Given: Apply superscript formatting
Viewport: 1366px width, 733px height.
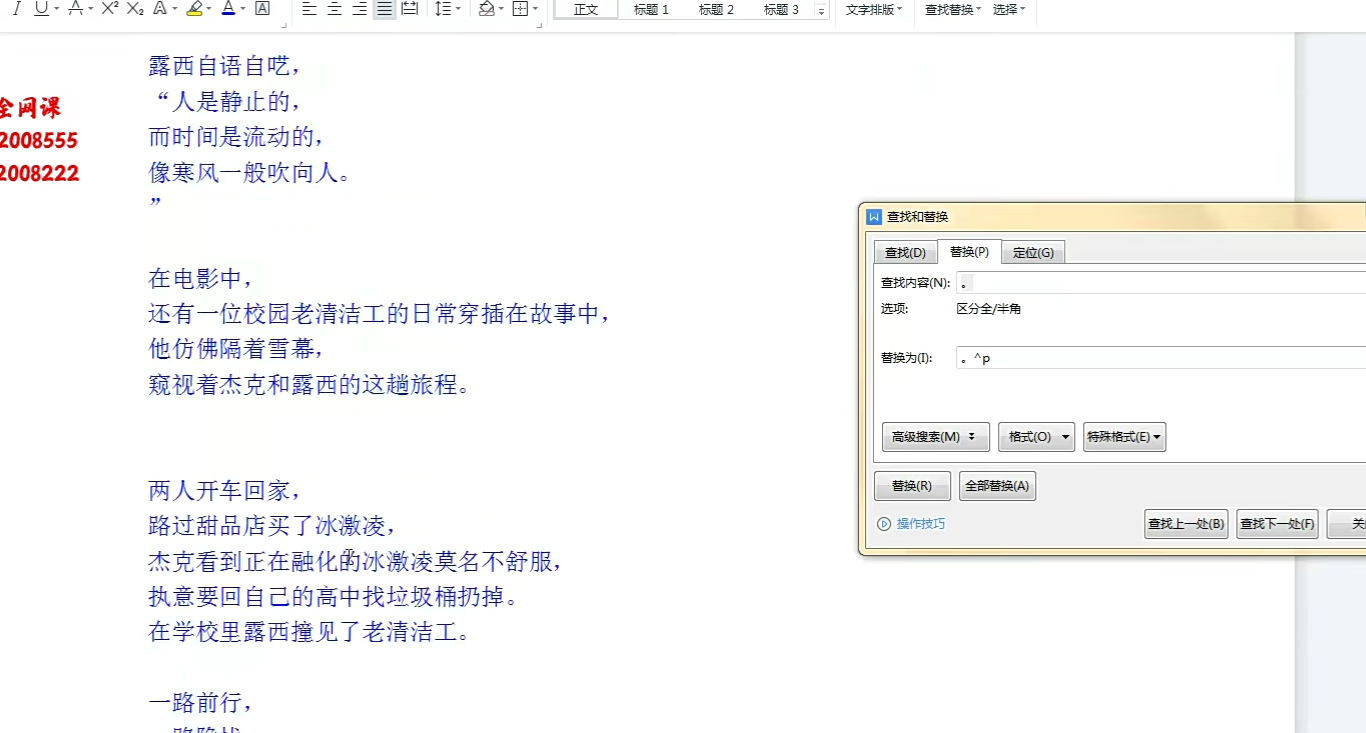Looking at the screenshot, I should (110, 9).
